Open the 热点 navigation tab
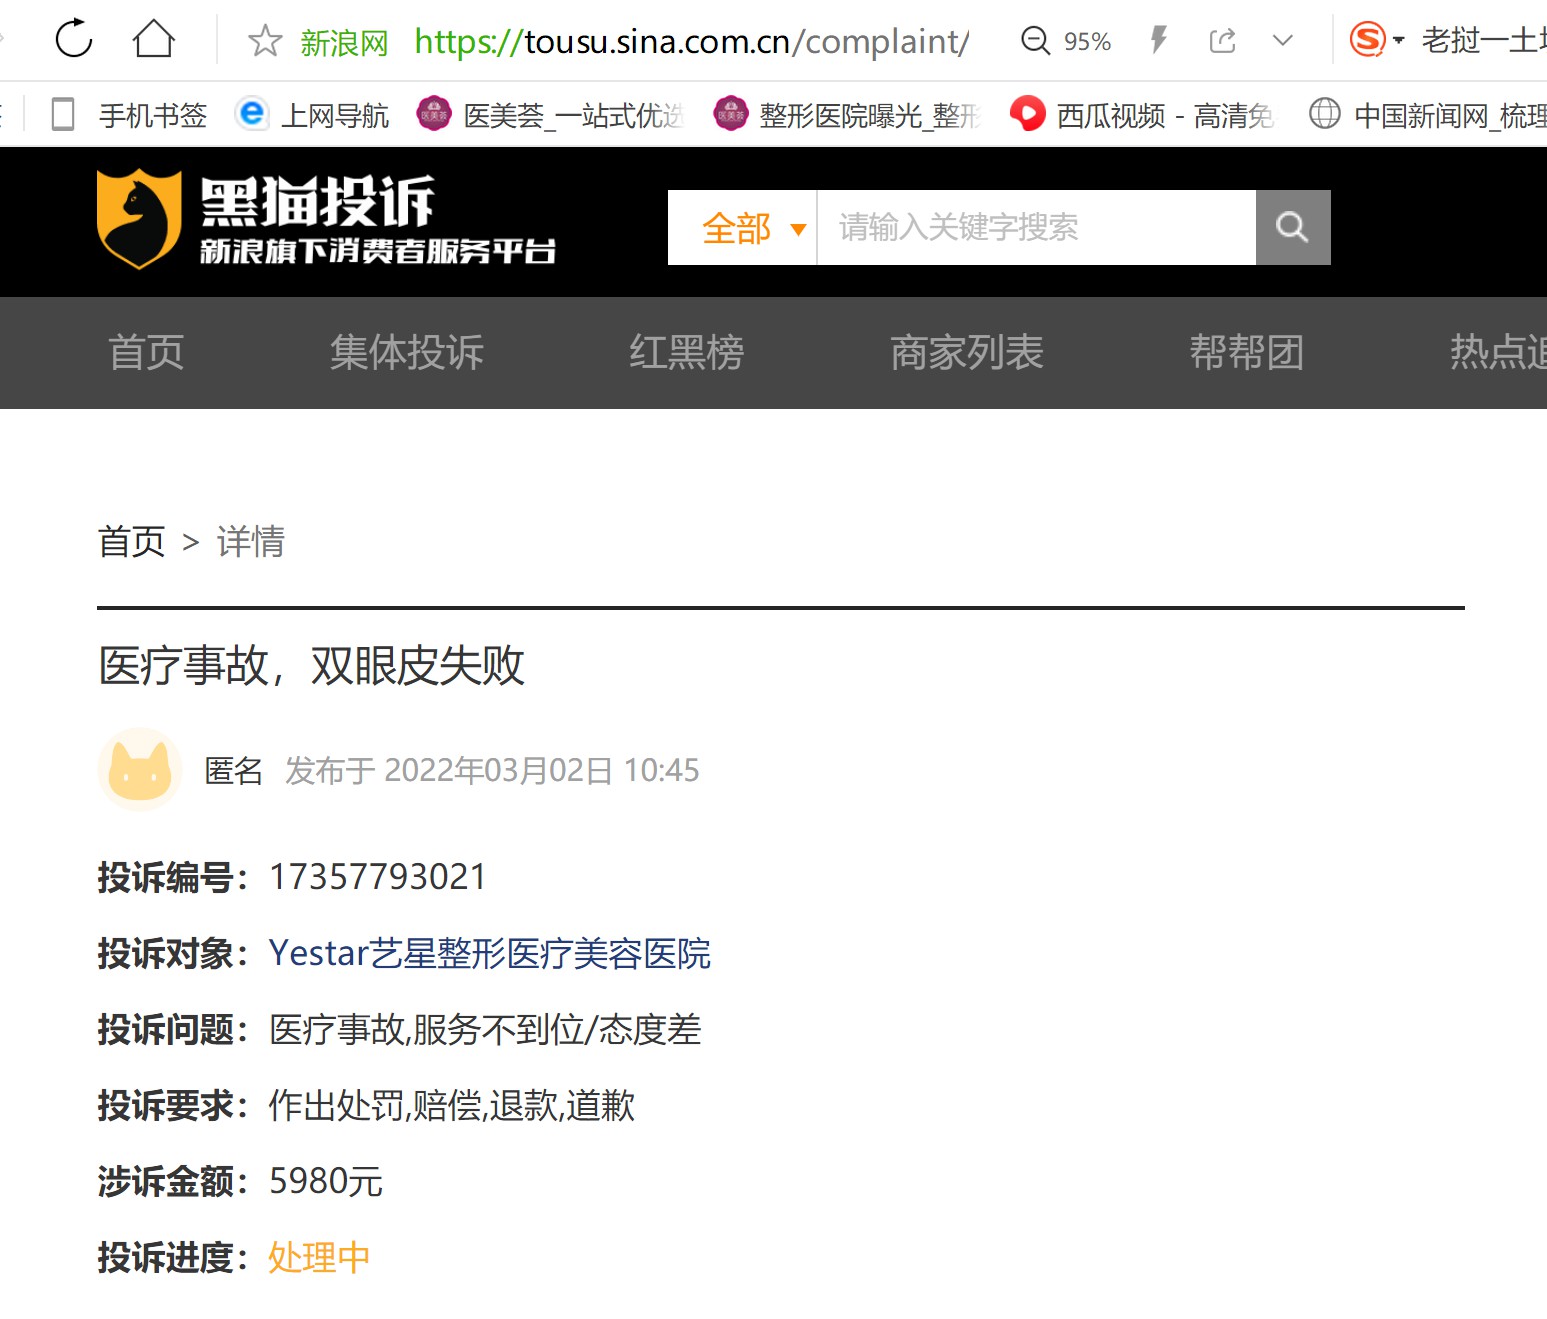This screenshot has width=1547, height=1319. click(1498, 352)
